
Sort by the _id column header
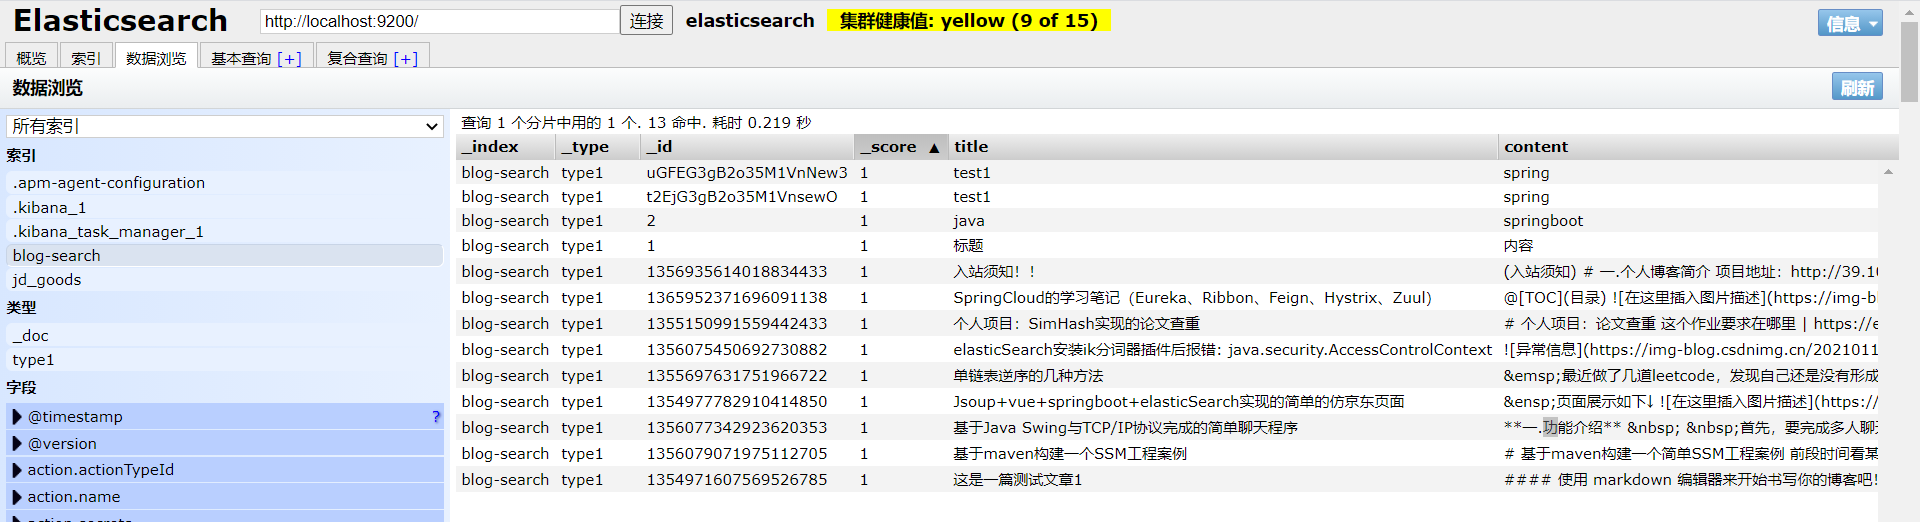747,146
